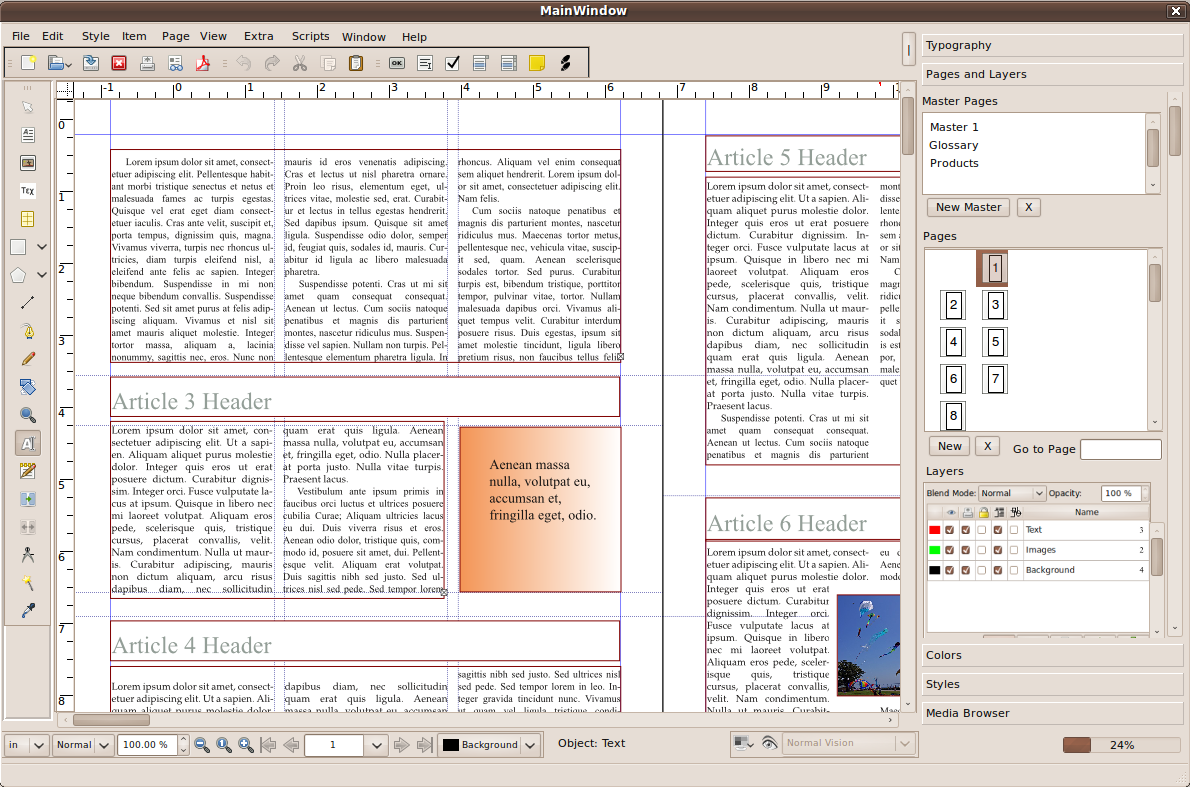Select the Glossary master page
Image resolution: width=1190 pixels, height=787 pixels.
(953, 145)
